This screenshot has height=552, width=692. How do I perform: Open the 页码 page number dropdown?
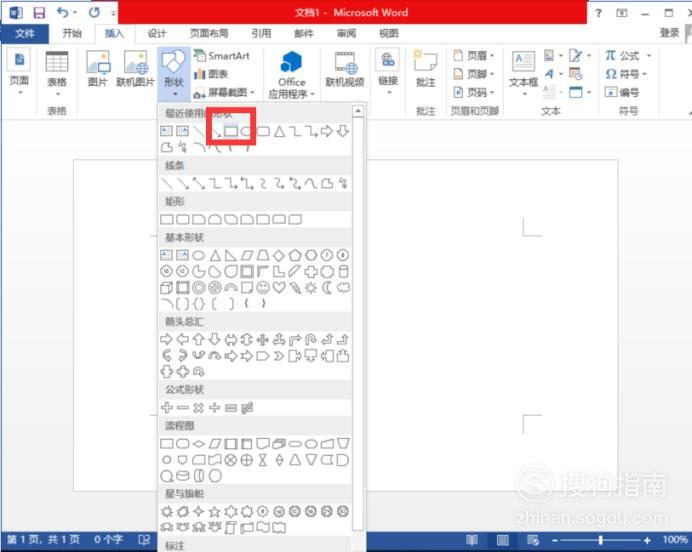474,92
